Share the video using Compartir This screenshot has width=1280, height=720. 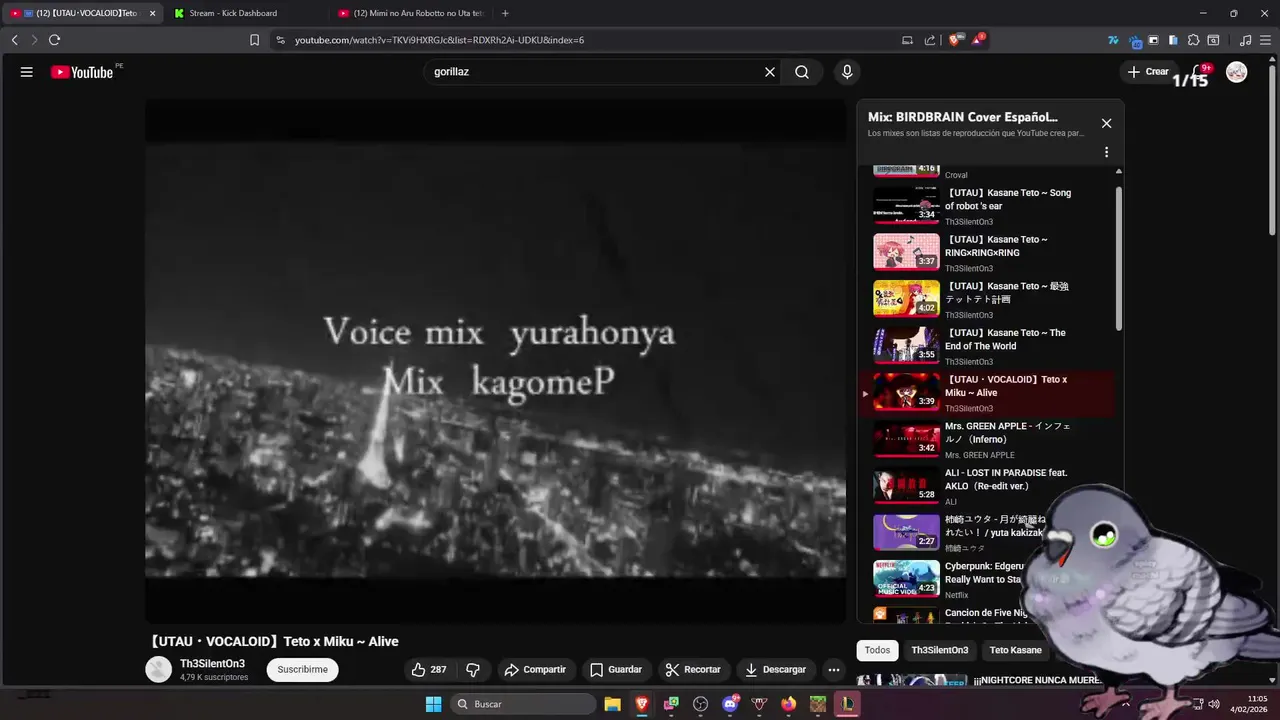(x=535, y=670)
